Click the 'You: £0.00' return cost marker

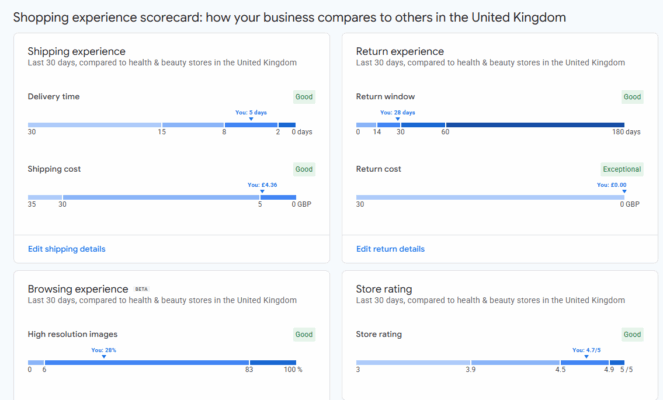click(612, 187)
